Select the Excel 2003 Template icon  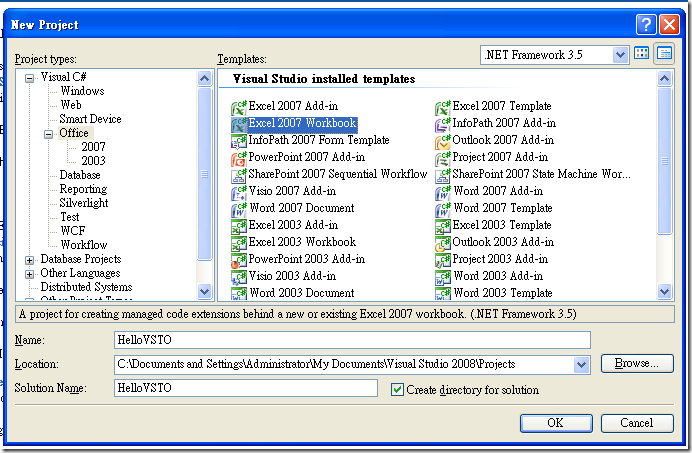[443, 226]
